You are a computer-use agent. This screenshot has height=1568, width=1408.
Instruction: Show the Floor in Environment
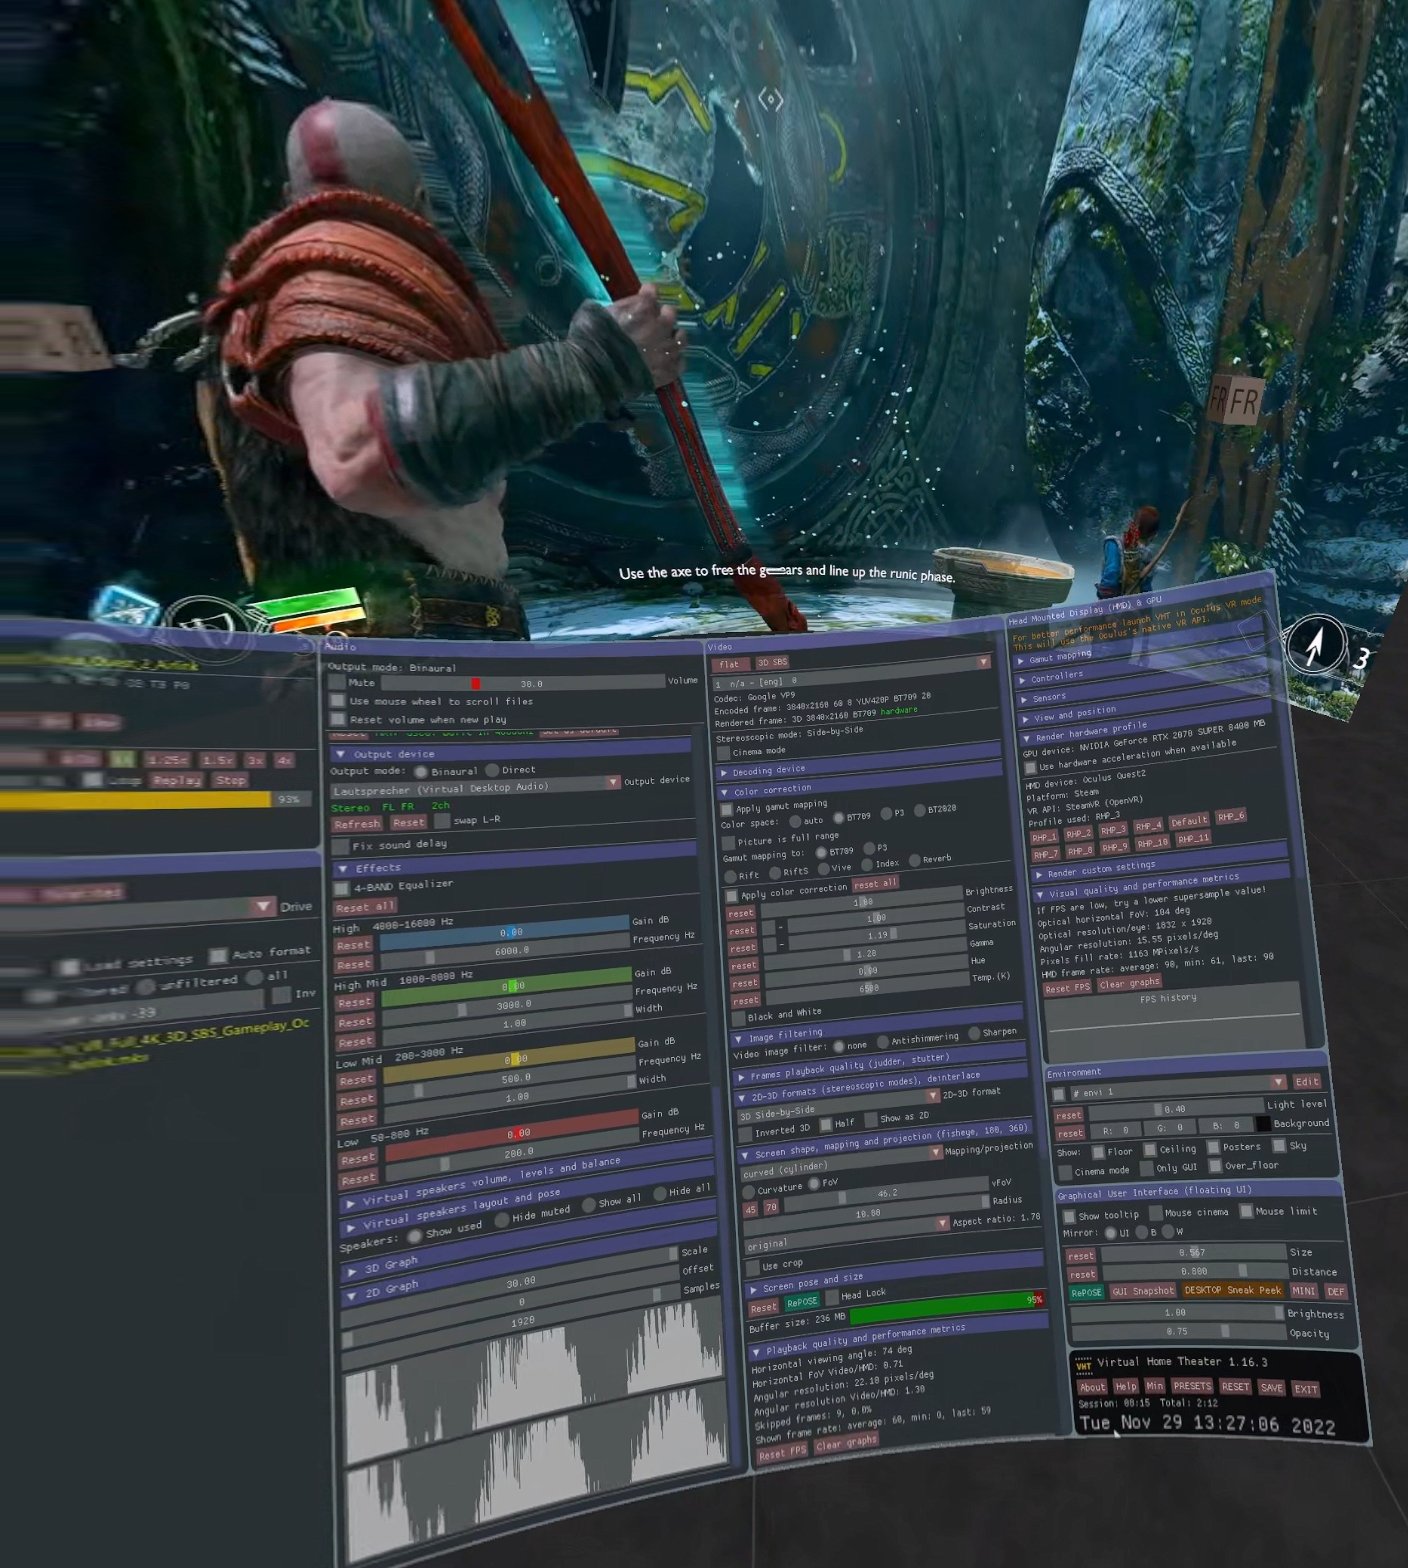click(x=1098, y=1152)
